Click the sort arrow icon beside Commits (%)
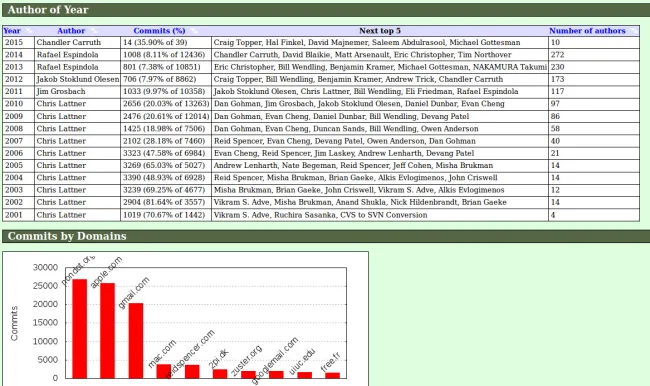This screenshot has height=386, width=650. pyautogui.click(x=194, y=31)
